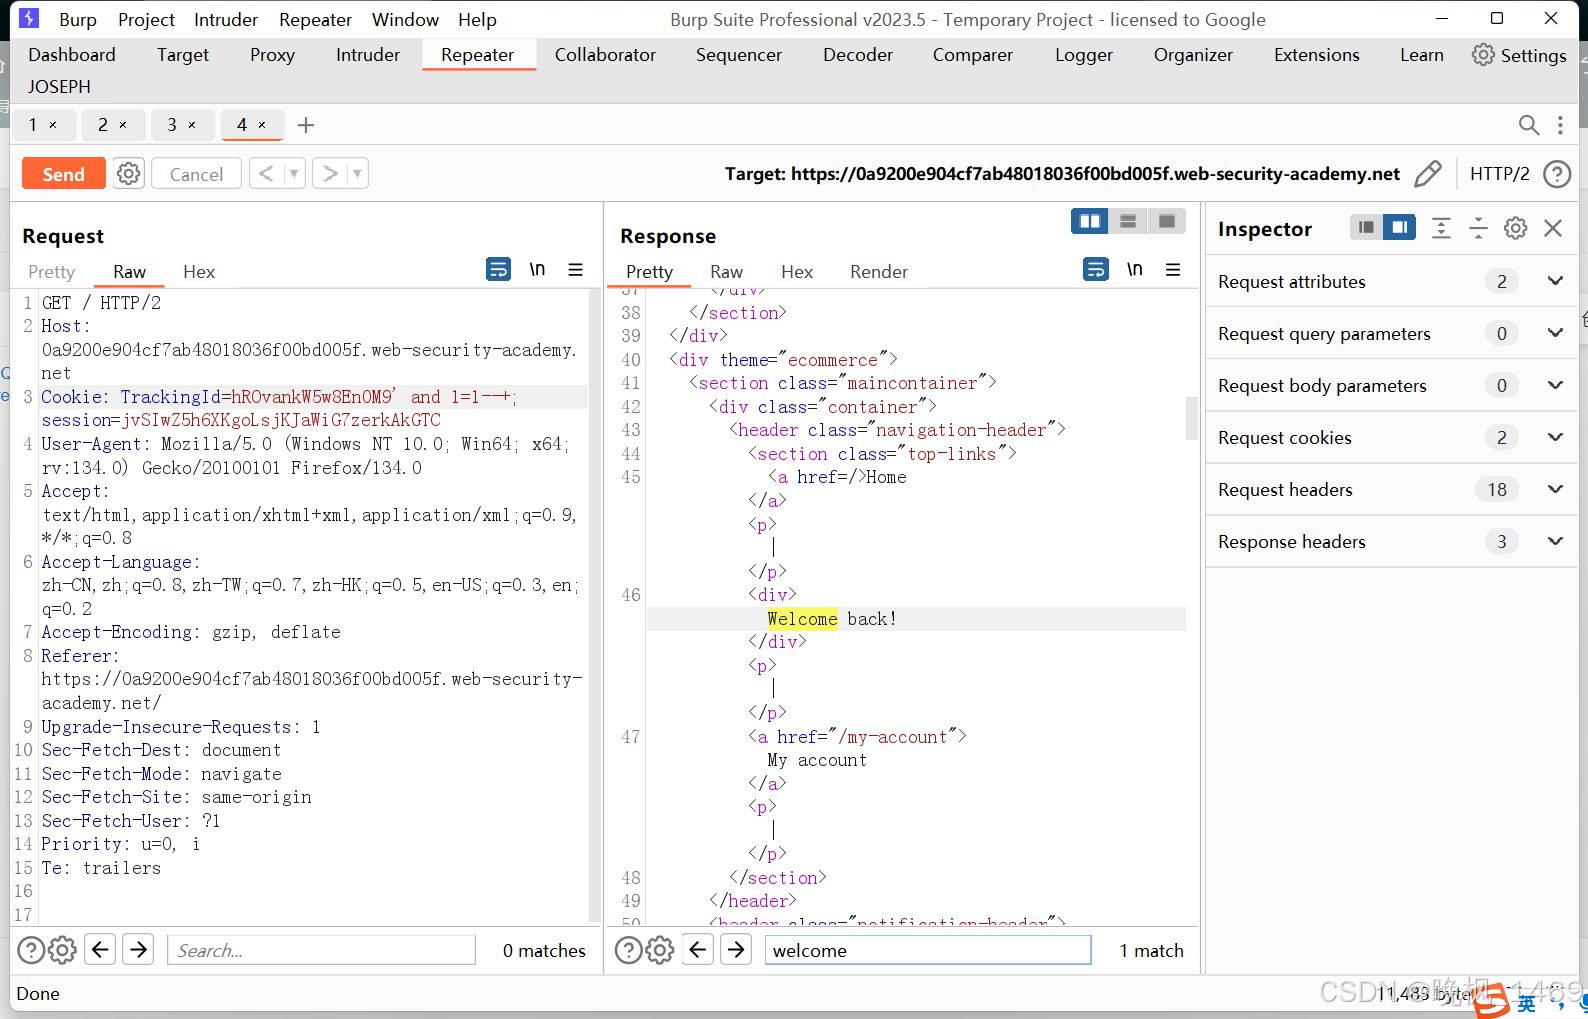The width and height of the screenshot is (1588, 1019).
Task: Toggle Response show non-printable chars \n
Action: coord(1134,269)
